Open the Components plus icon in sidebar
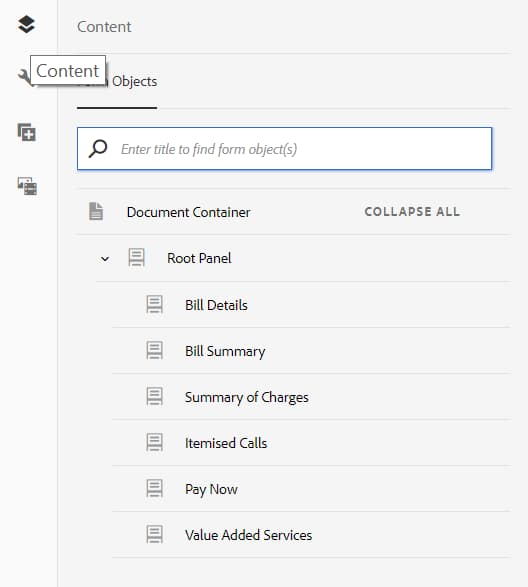This screenshot has height=587, width=528. tap(27, 133)
